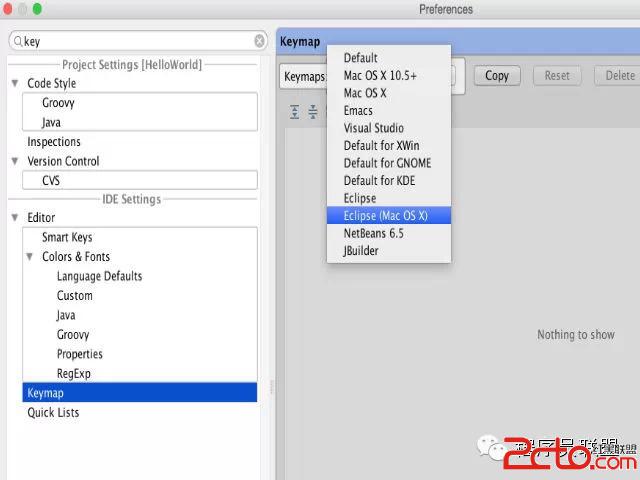Image resolution: width=640 pixels, height=480 pixels.
Task: Select the plain Mac OS X keymap entry
Action: pos(389,93)
